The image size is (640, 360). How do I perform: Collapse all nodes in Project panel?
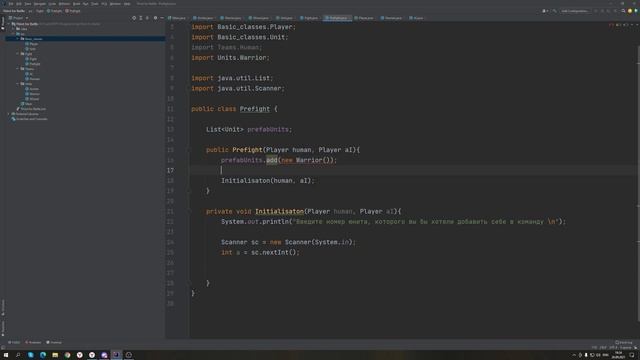pyautogui.click(x=147, y=18)
